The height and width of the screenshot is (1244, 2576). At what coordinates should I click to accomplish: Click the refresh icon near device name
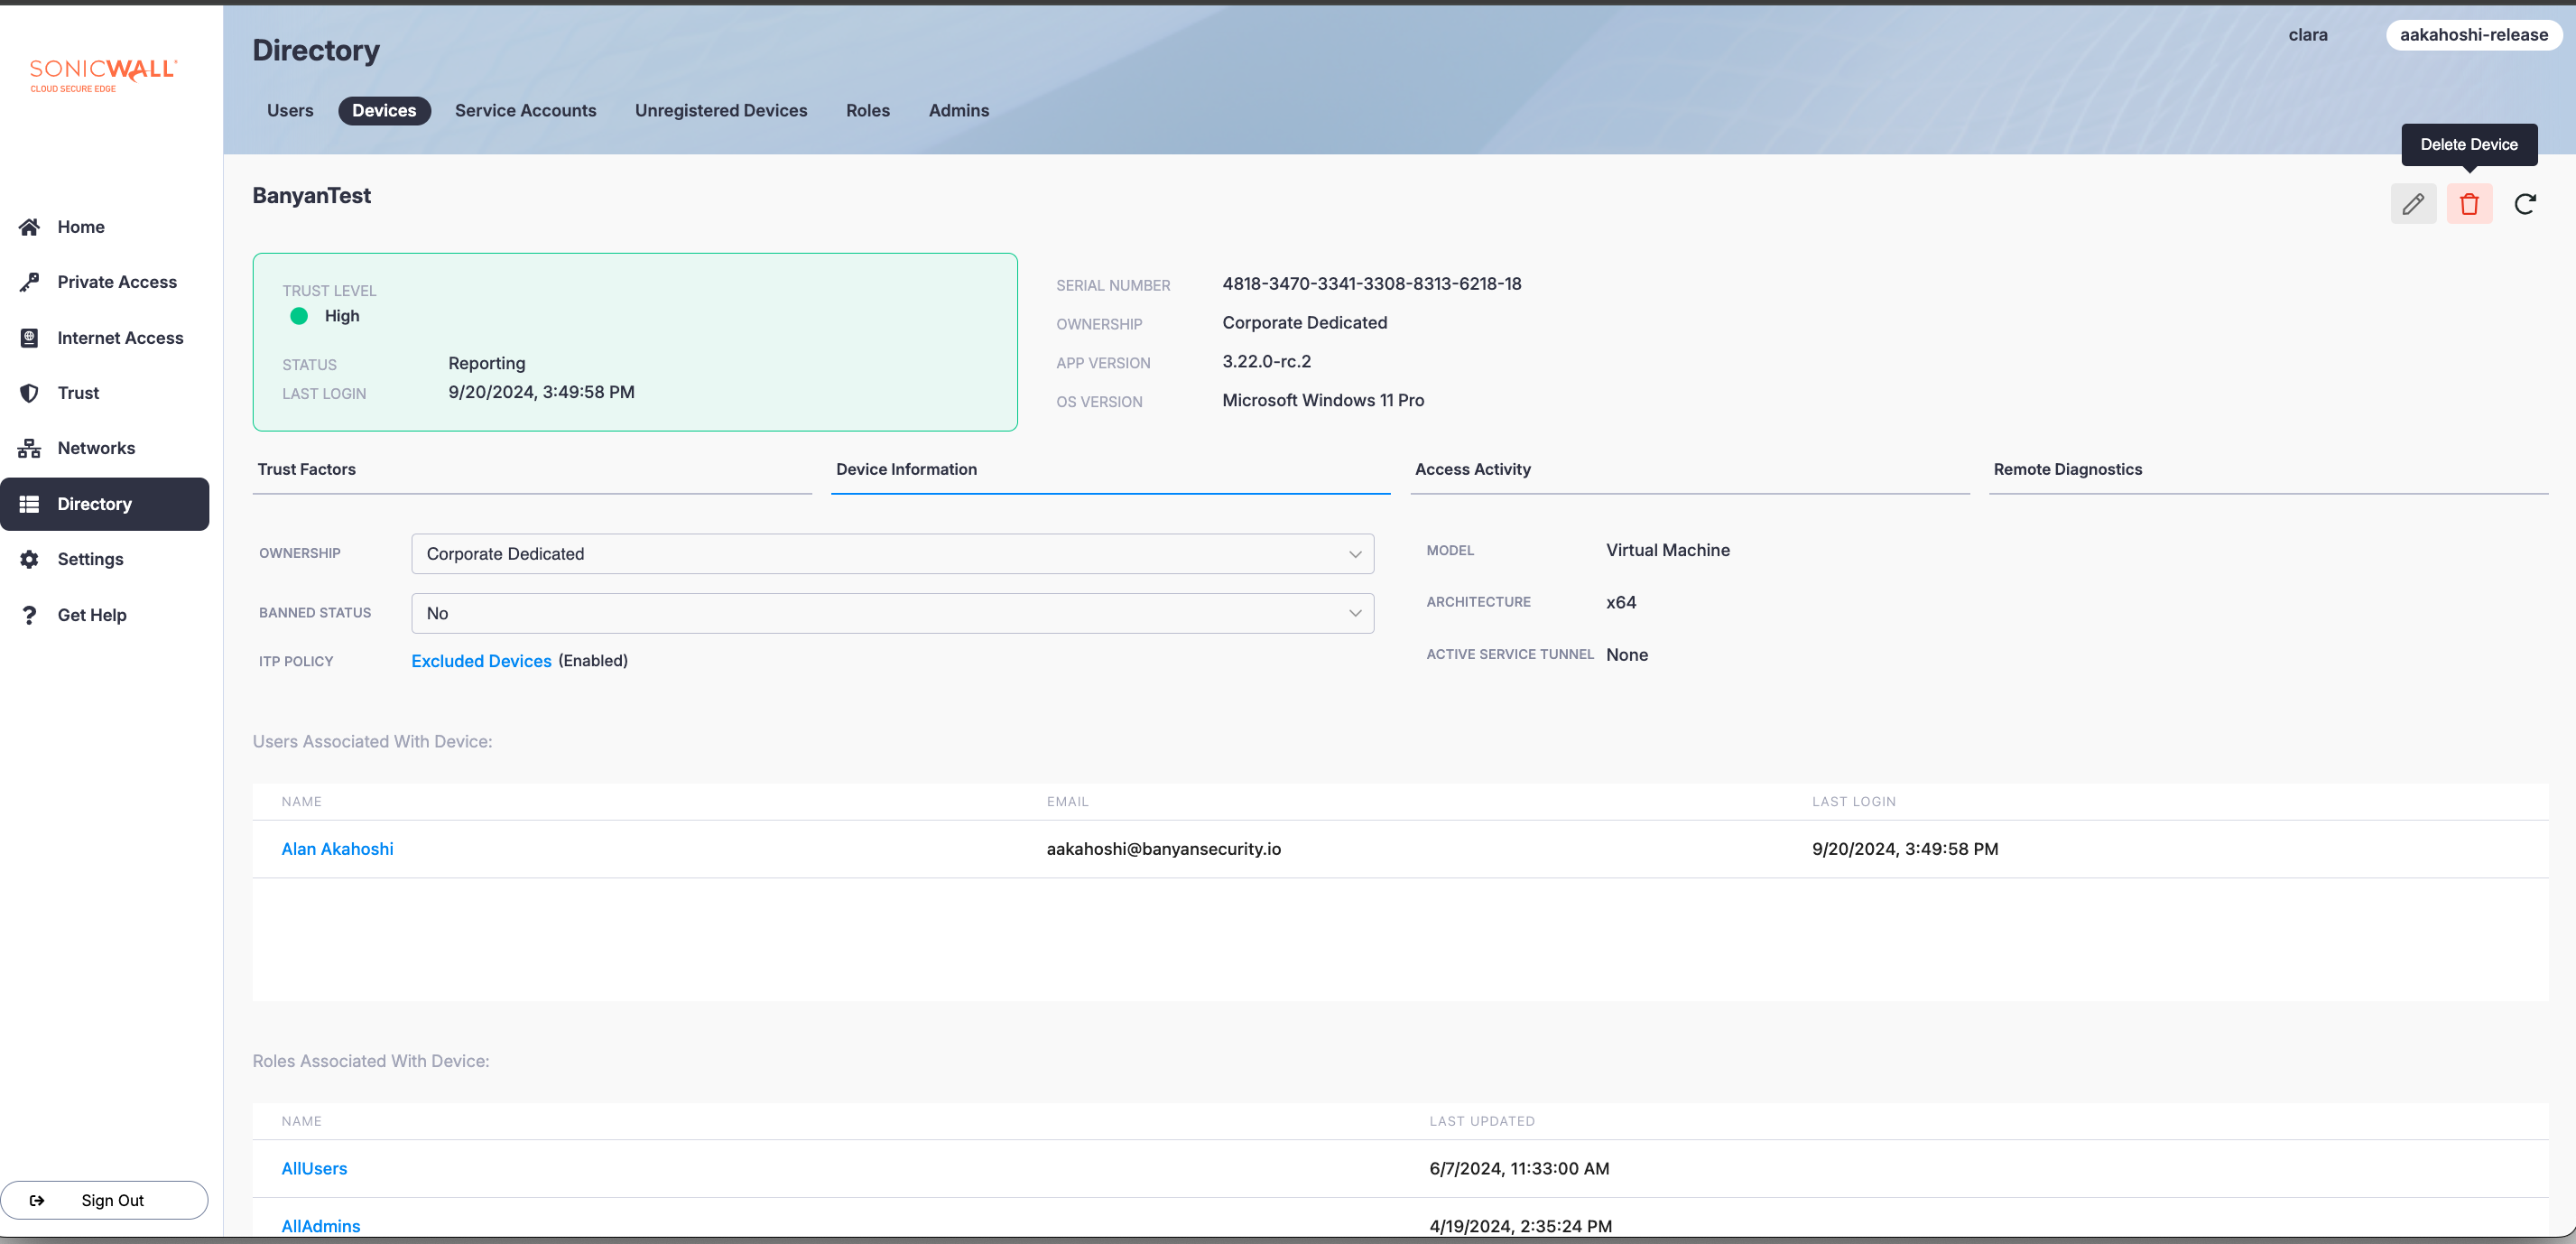coord(2524,204)
